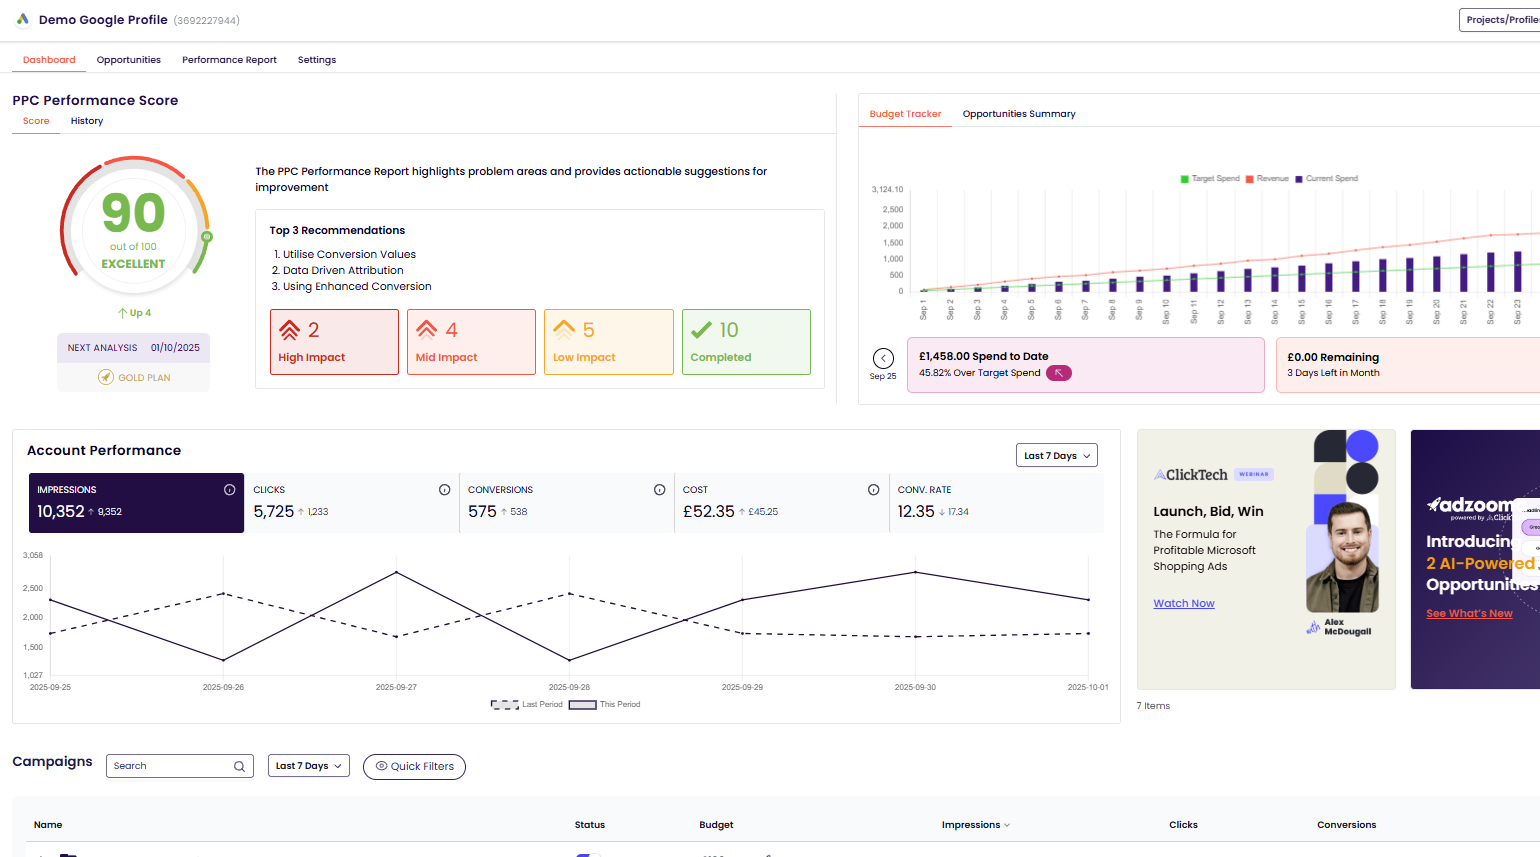Open the Quick Filters button

click(414, 767)
